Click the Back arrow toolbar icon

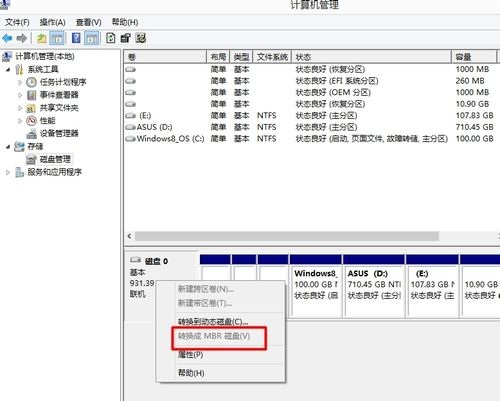pyautogui.click(x=7, y=38)
